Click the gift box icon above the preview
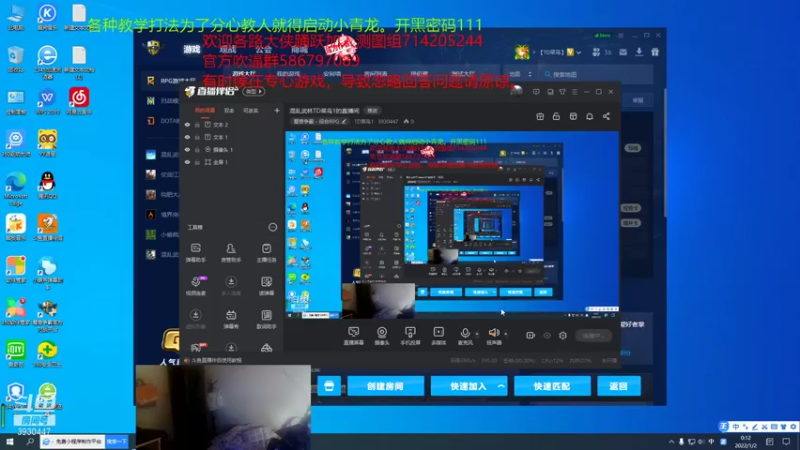This screenshot has height=450, width=800. pyautogui.click(x=540, y=116)
